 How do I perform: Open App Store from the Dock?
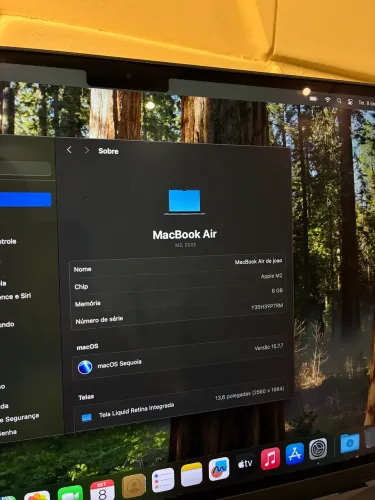[x=295, y=453]
